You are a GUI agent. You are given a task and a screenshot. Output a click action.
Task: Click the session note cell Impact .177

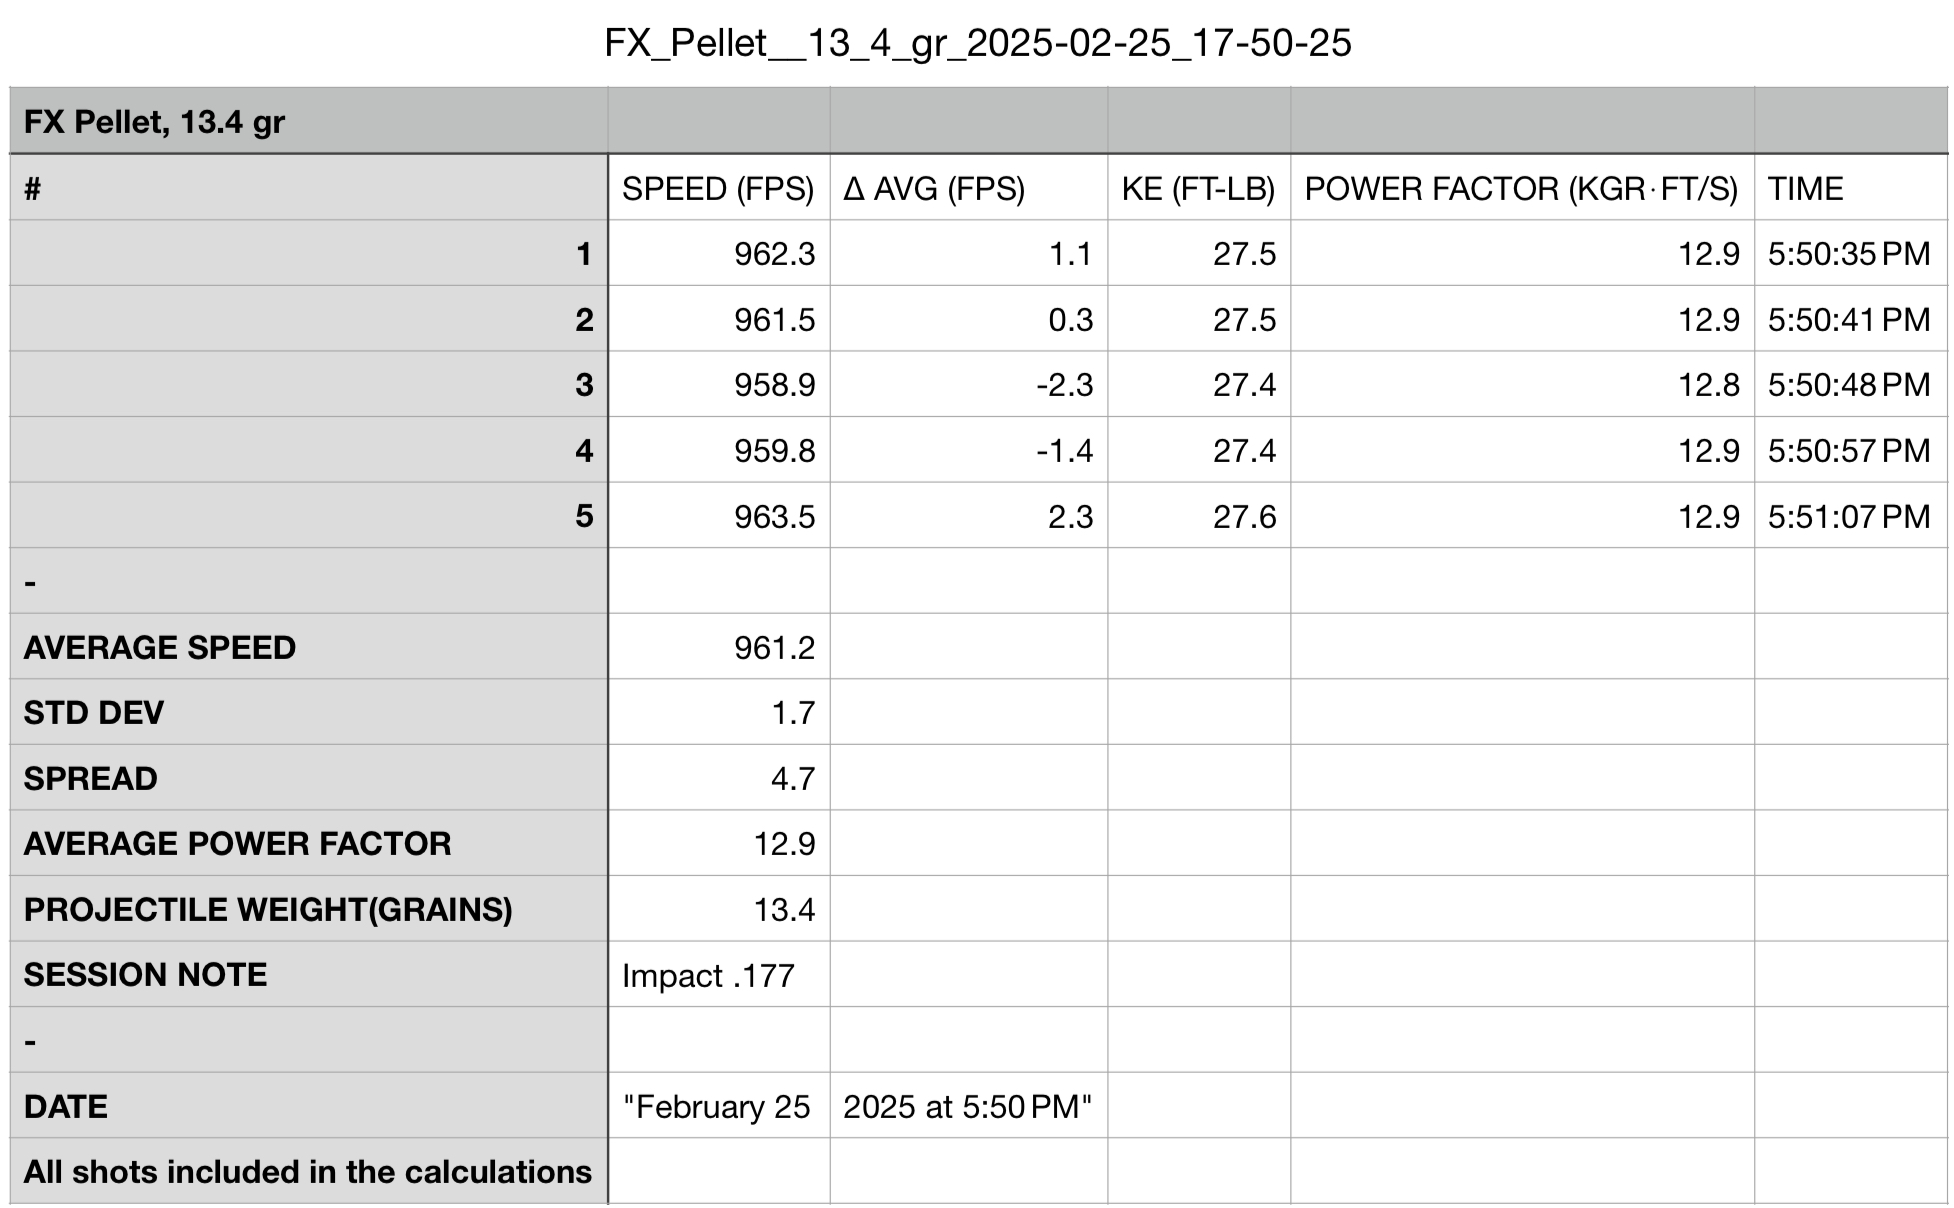point(718,974)
